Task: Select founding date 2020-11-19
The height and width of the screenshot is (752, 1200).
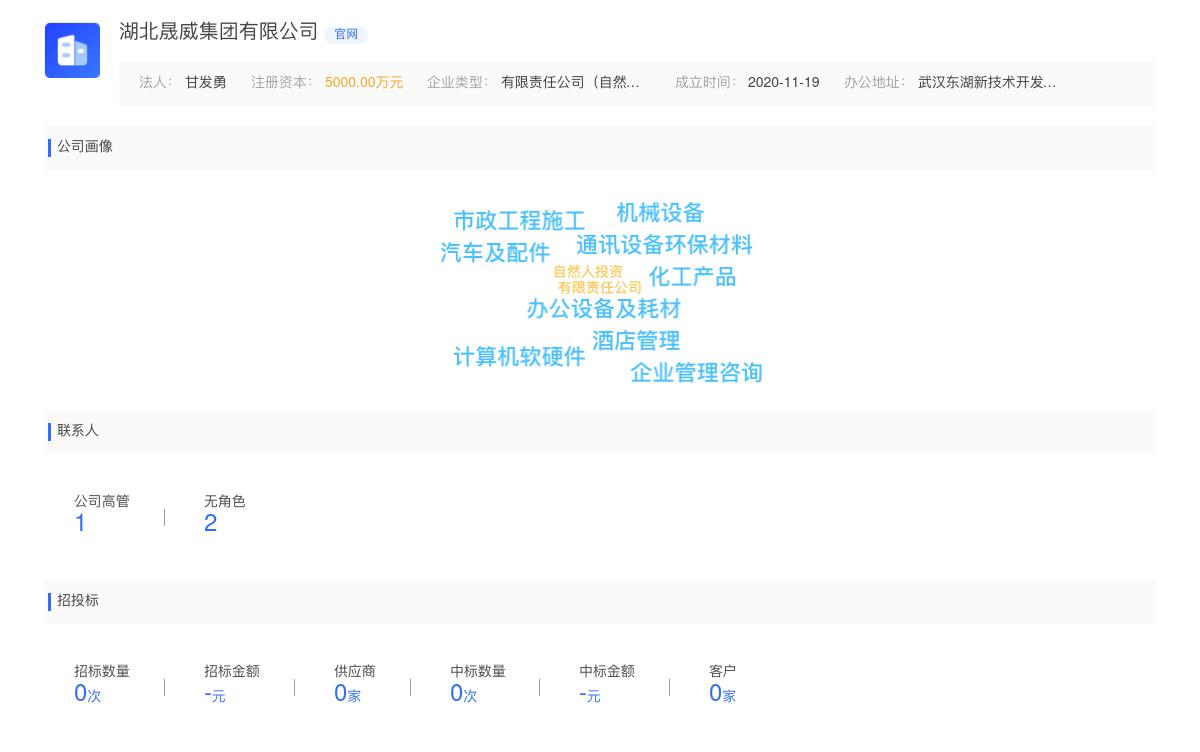Action: [x=783, y=83]
